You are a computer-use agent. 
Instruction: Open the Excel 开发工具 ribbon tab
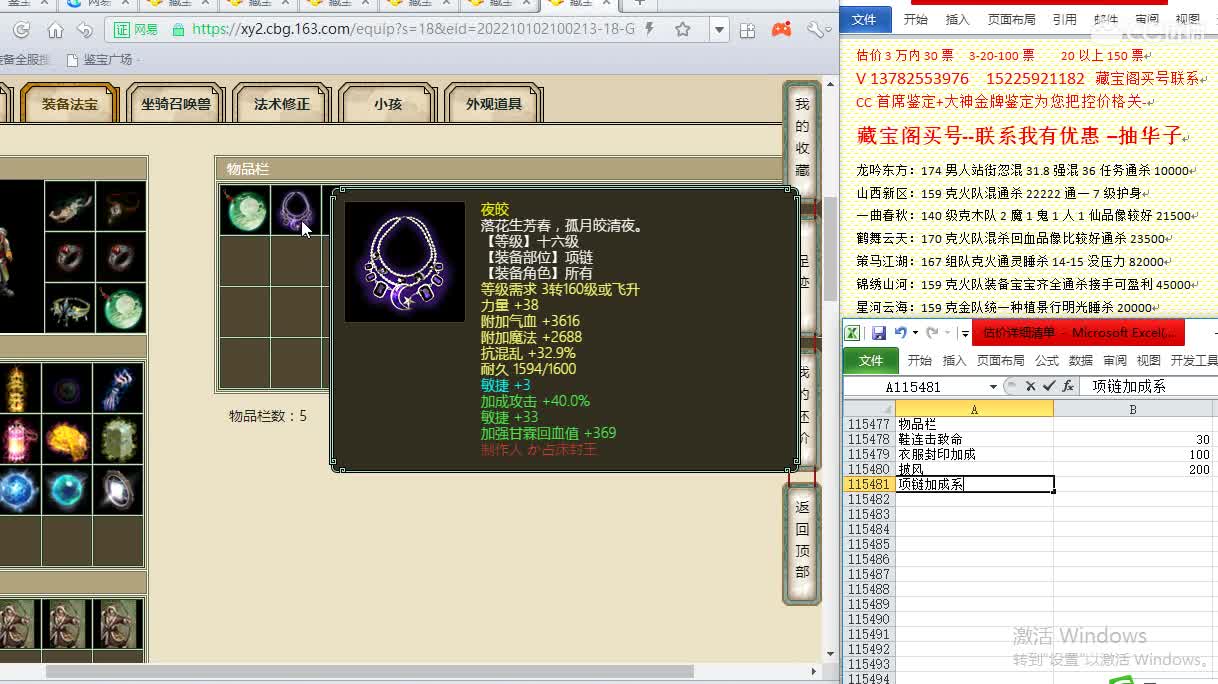click(1194, 360)
